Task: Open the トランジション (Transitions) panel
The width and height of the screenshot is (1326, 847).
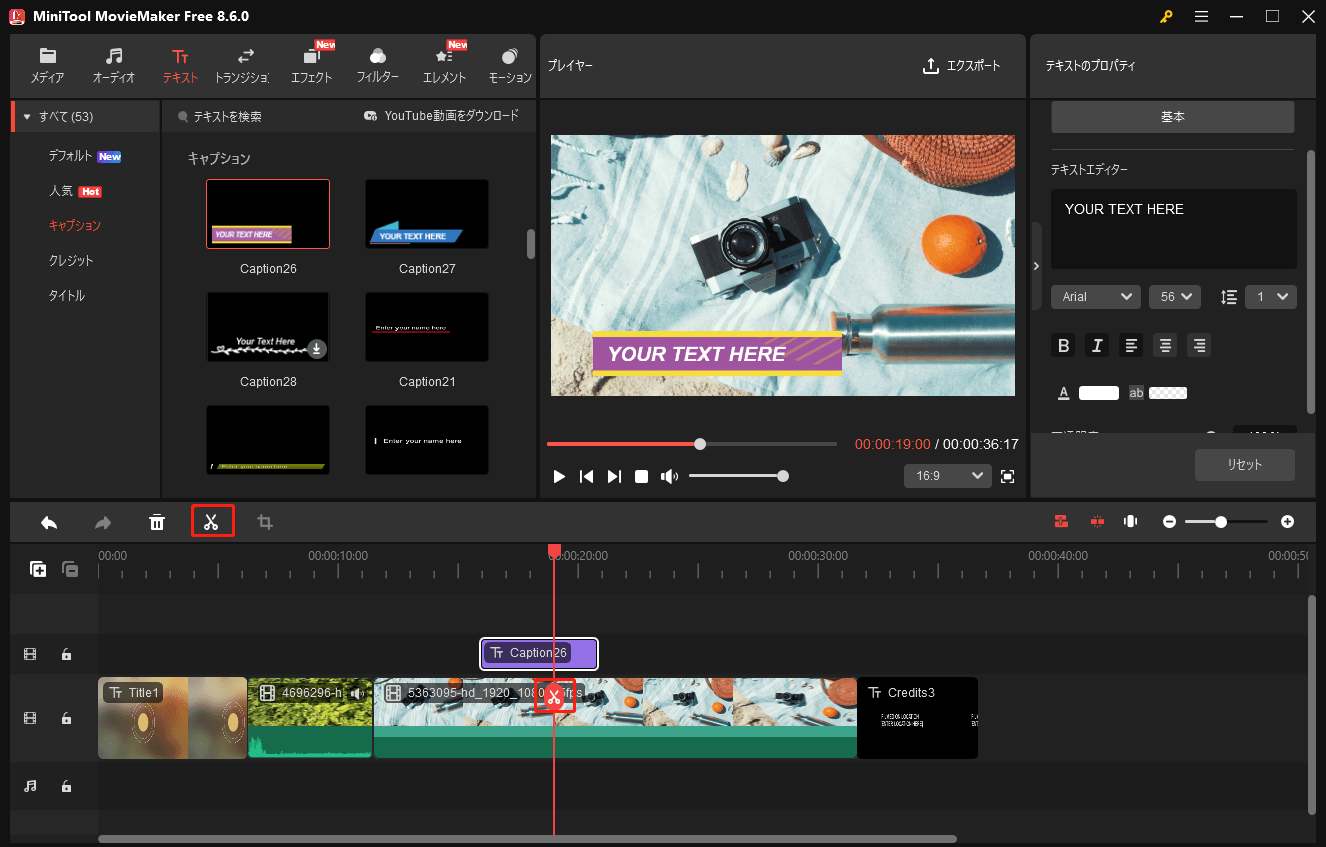Action: click(242, 65)
